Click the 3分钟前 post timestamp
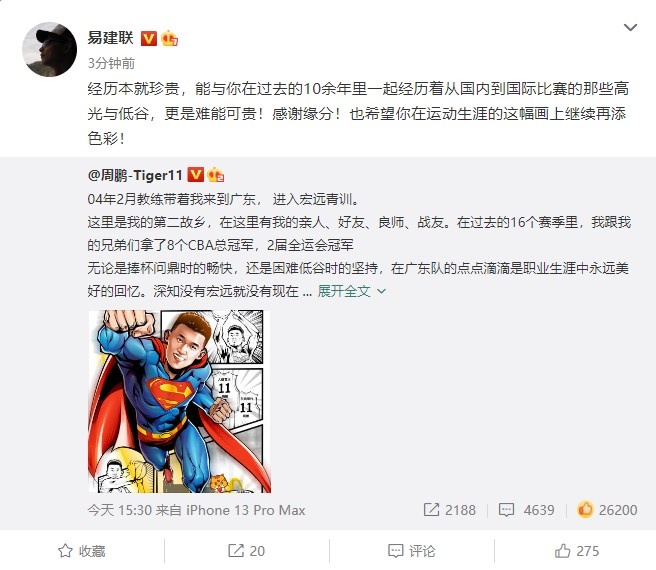Image resolution: width=656 pixels, height=570 pixels. point(111,63)
